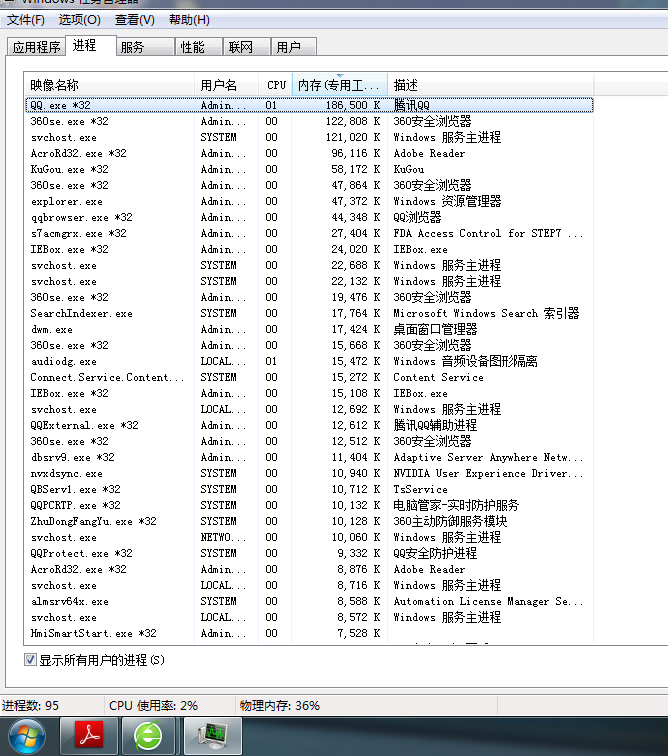Select 360se.exe using 19,476 K

click(309, 297)
